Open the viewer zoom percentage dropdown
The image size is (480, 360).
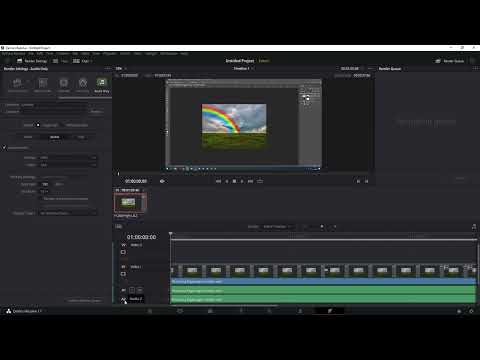click(x=120, y=68)
